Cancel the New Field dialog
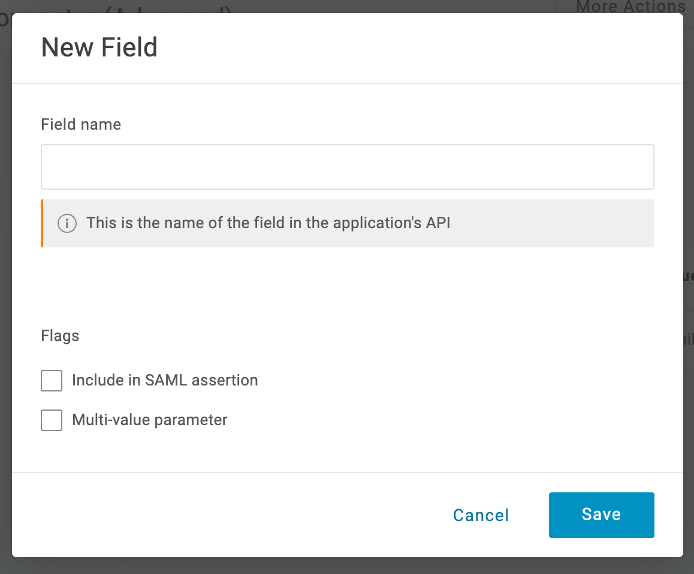Viewport: 694px width, 574px height. click(x=481, y=515)
